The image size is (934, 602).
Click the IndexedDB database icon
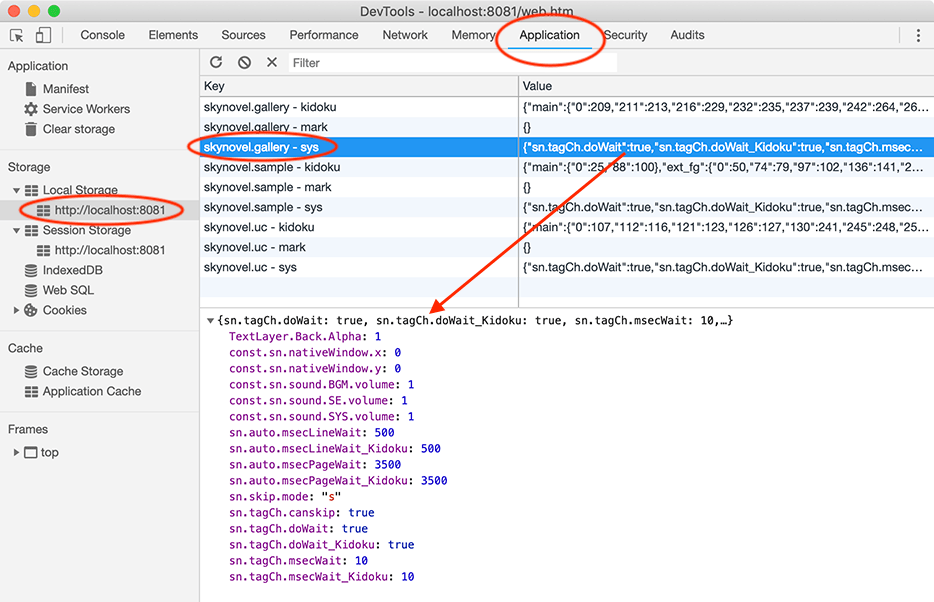click(x=31, y=270)
